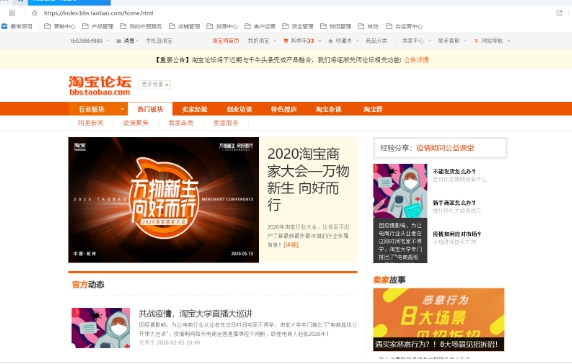Viewport: 572px width, 364px height.
Task: Open the 恶意行为 8大场景 seller story banner
Action: pyautogui.click(x=438, y=320)
